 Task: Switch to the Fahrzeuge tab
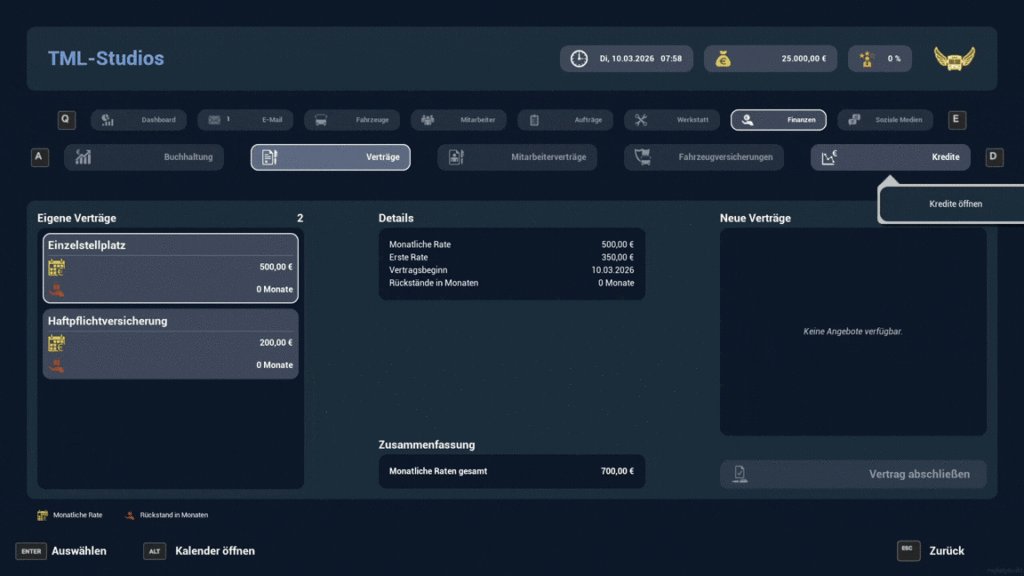352,120
